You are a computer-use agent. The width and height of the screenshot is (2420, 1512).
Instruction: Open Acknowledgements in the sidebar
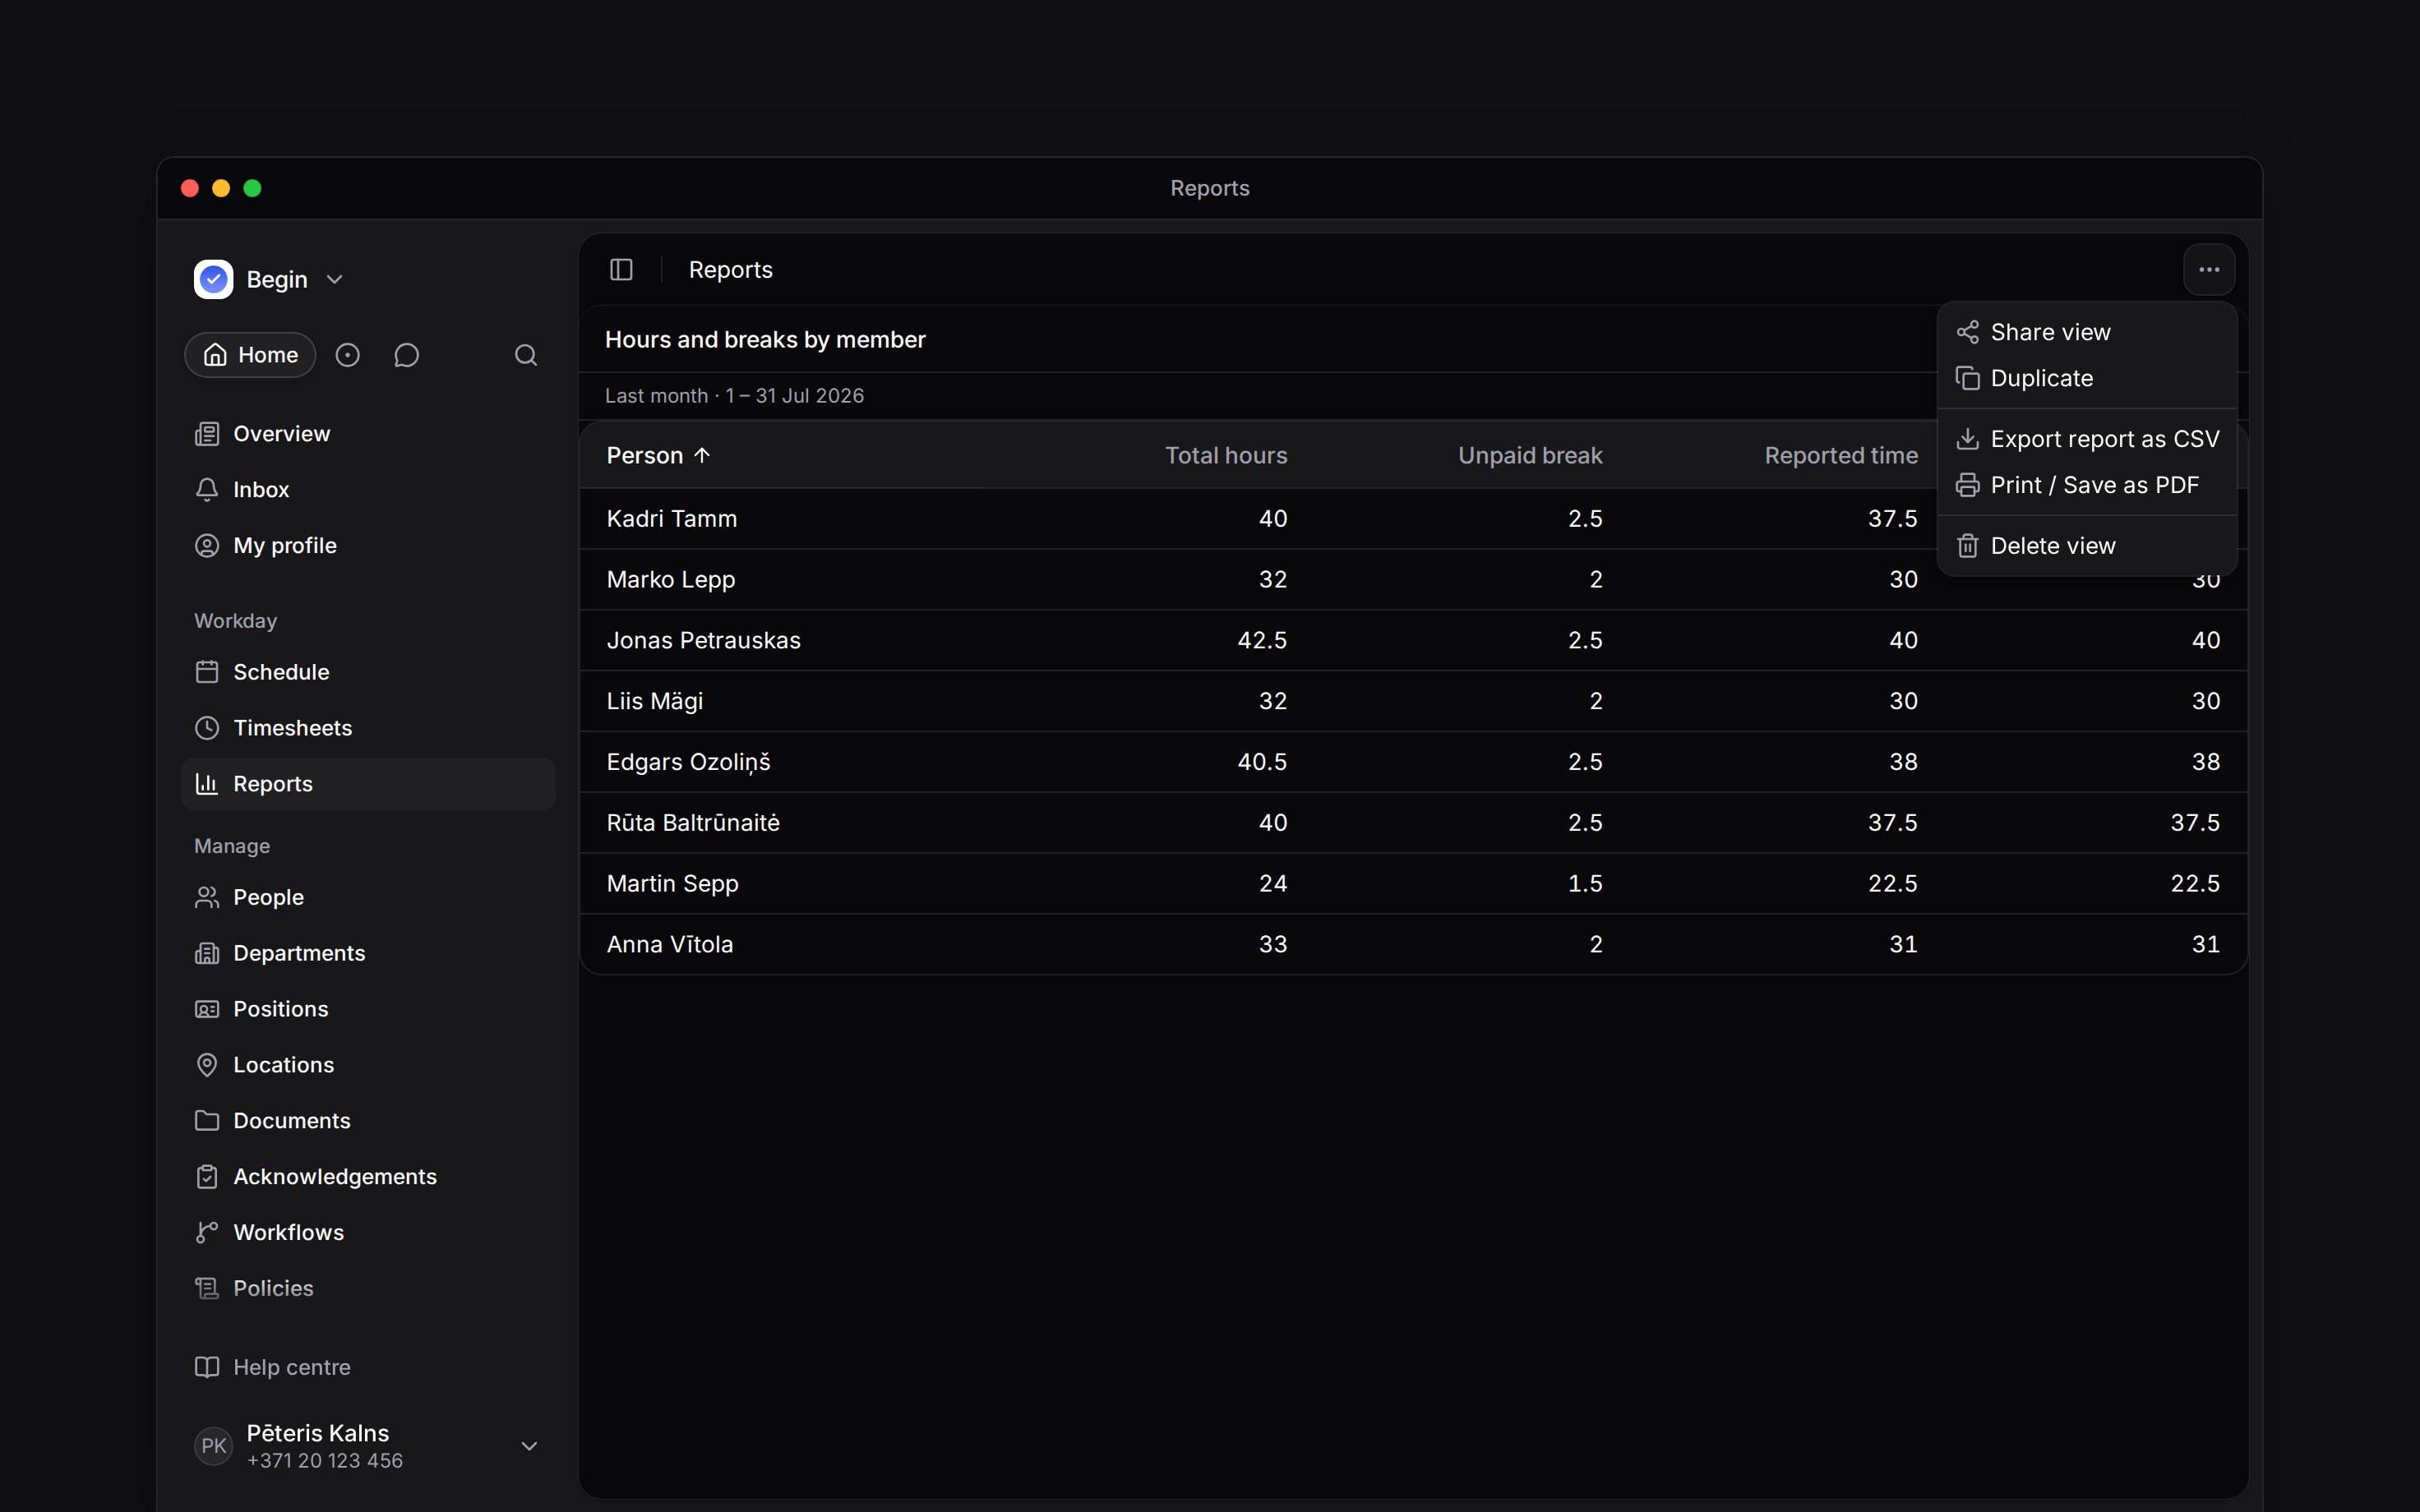367,1177
